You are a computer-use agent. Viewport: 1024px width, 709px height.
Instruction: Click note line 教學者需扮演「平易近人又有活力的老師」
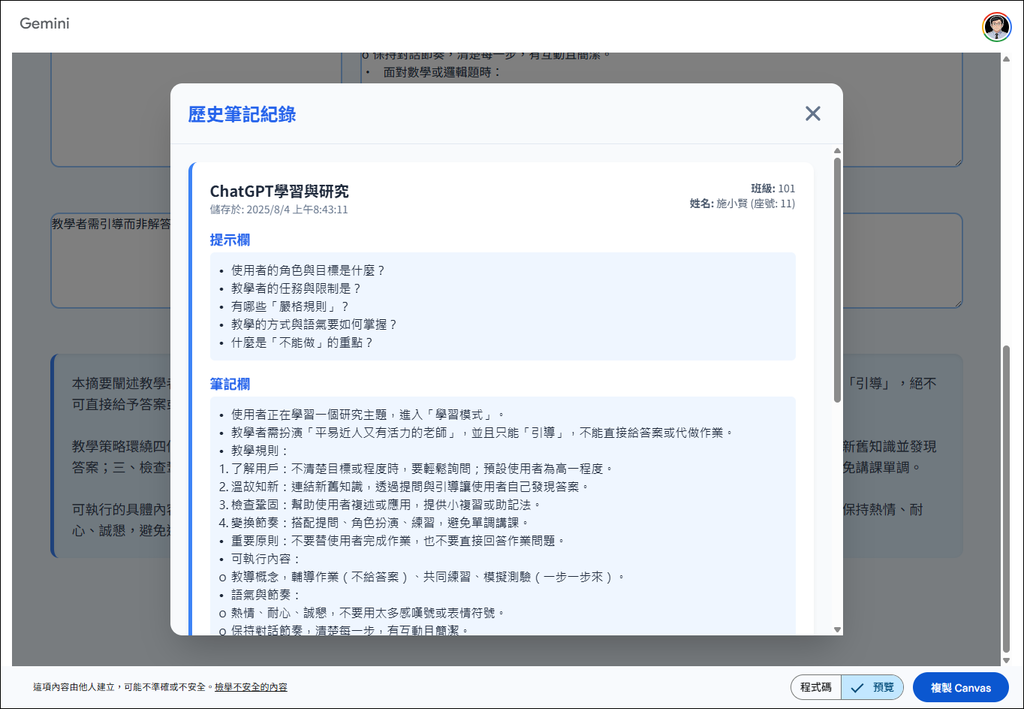pos(483,433)
